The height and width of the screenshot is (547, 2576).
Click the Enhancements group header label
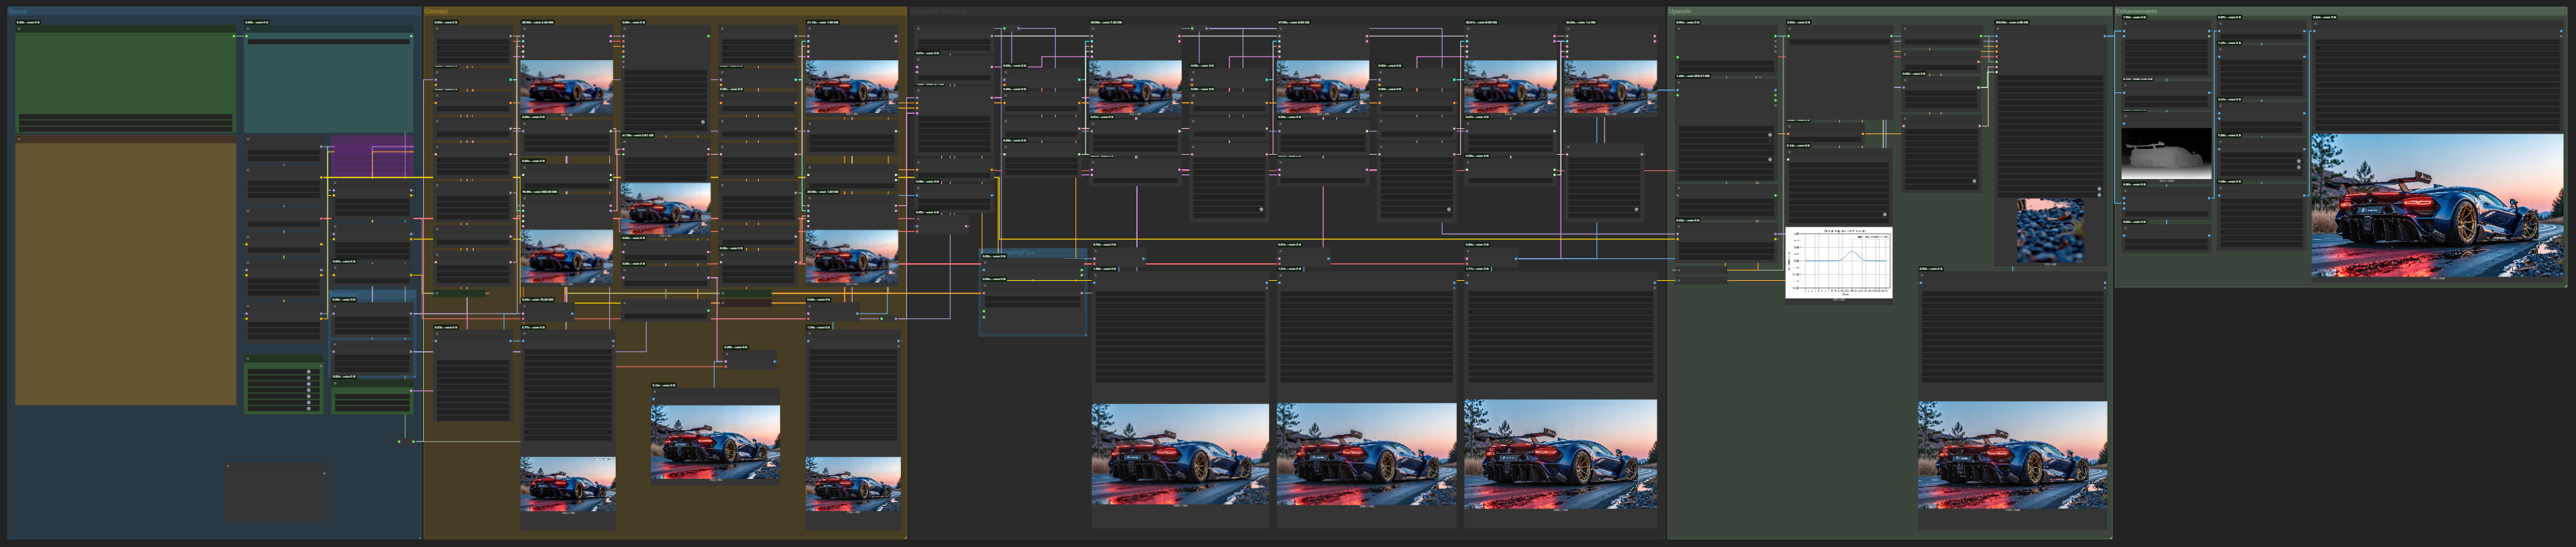(2136, 11)
